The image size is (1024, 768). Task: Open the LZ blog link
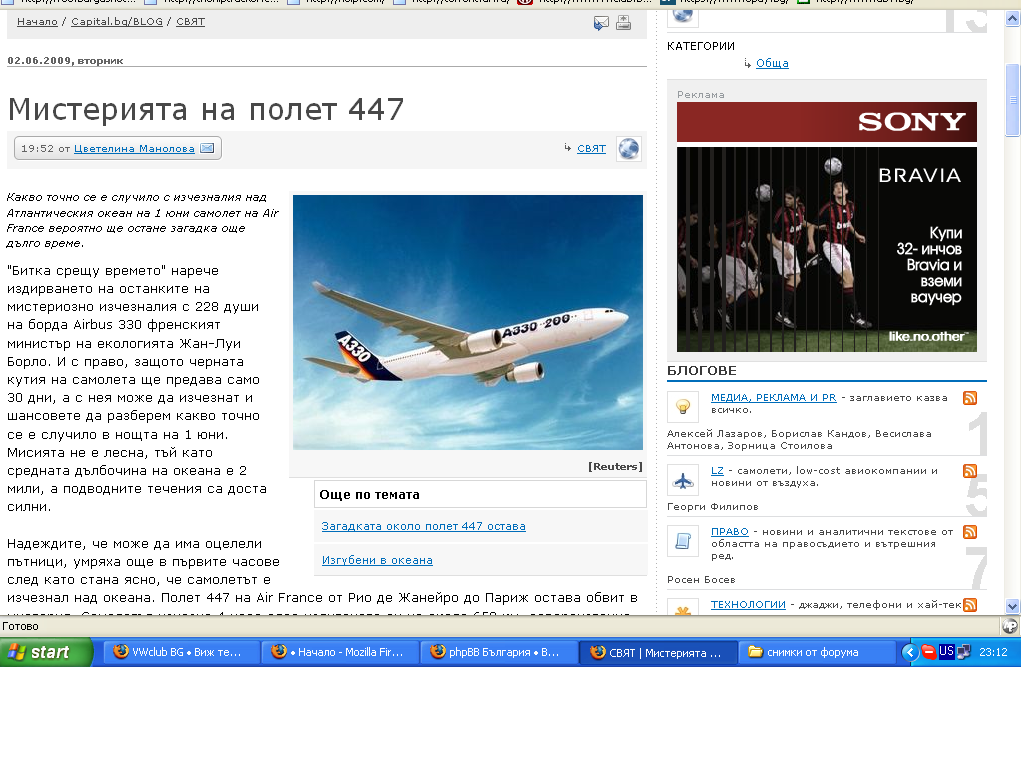717,470
